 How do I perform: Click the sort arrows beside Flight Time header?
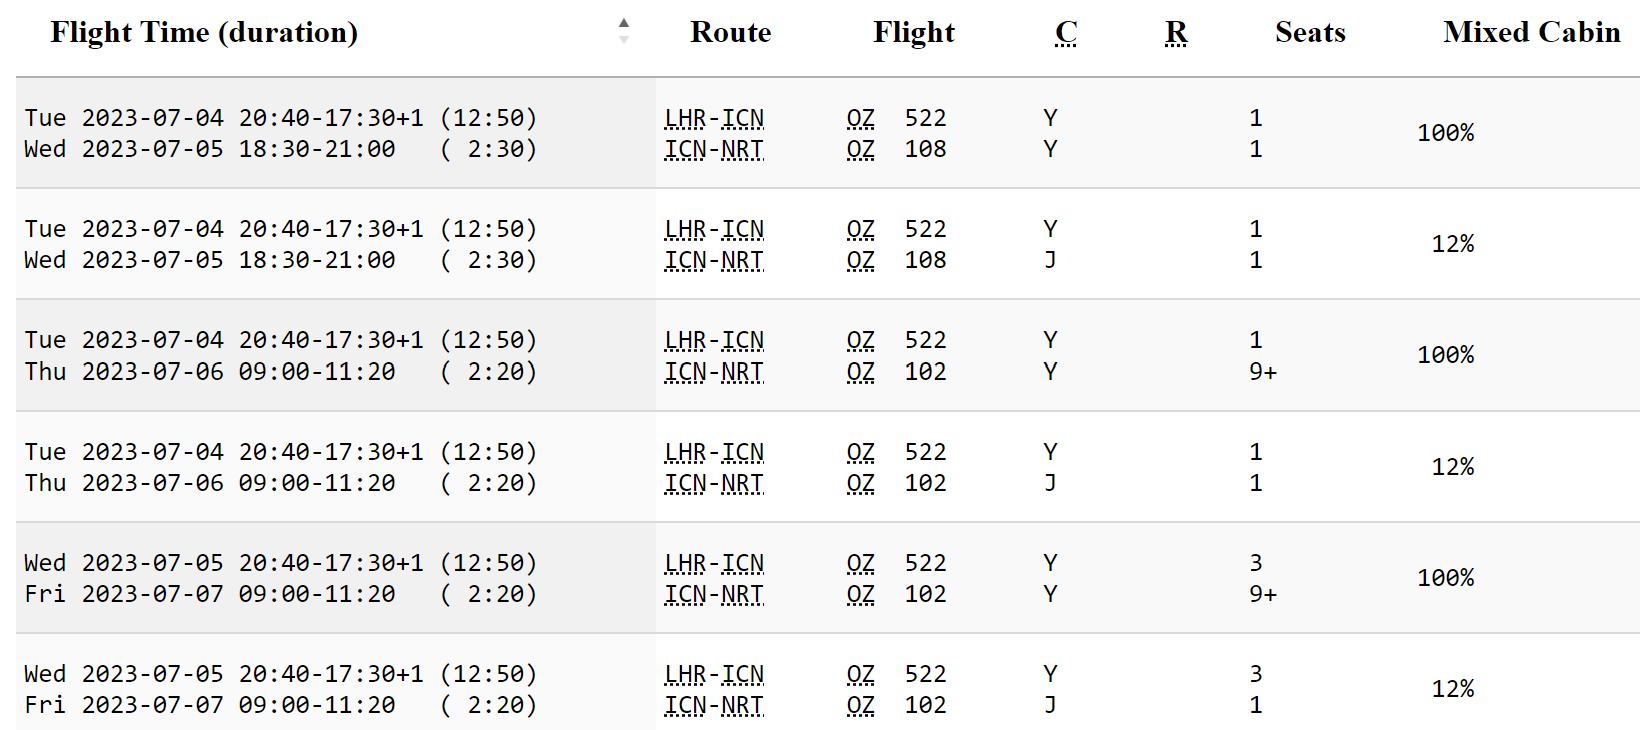pyautogui.click(x=624, y=31)
